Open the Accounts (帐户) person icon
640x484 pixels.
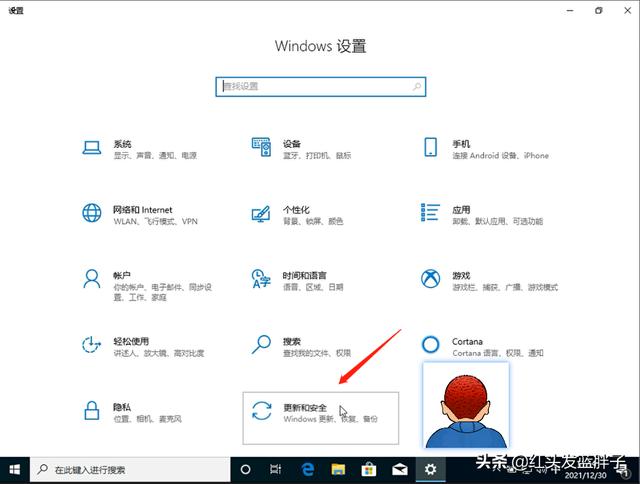[x=92, y=279]
